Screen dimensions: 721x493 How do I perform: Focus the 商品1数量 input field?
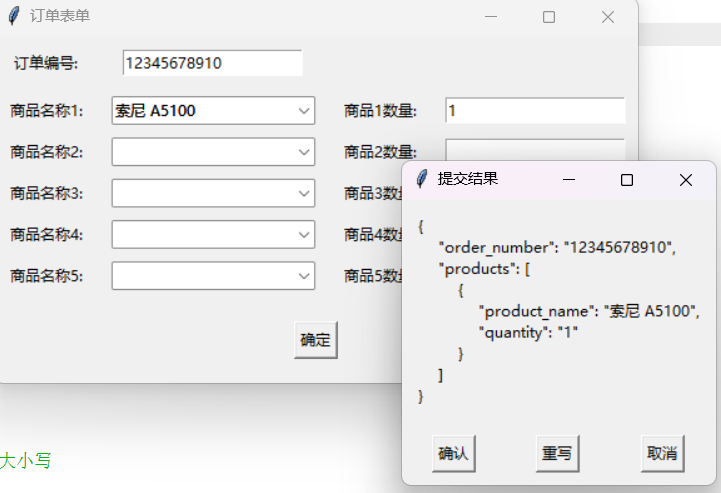pyautogui.click(x=535, y=110)
